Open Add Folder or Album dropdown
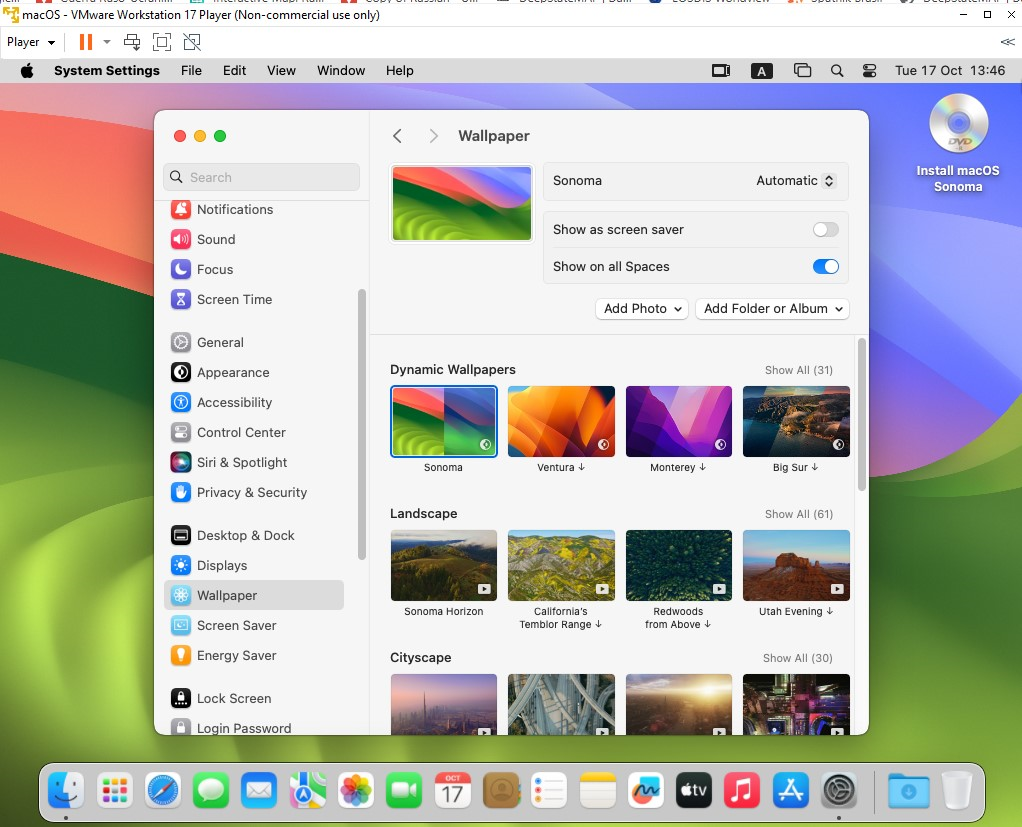The image size is (1022, 827). coord(773,309)
